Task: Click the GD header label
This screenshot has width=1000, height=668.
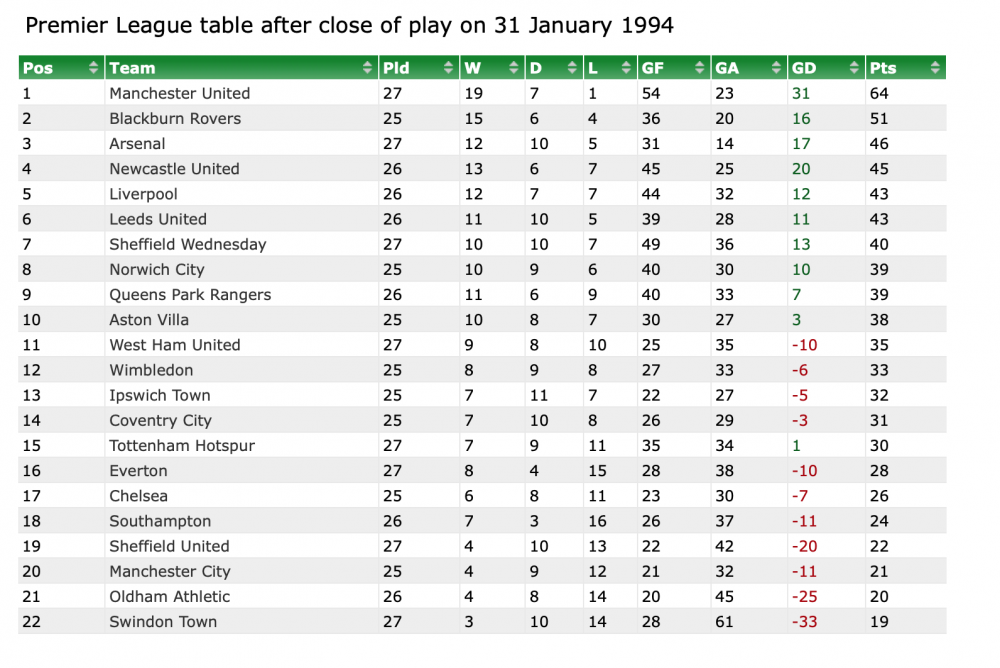Action: point(803,68)
